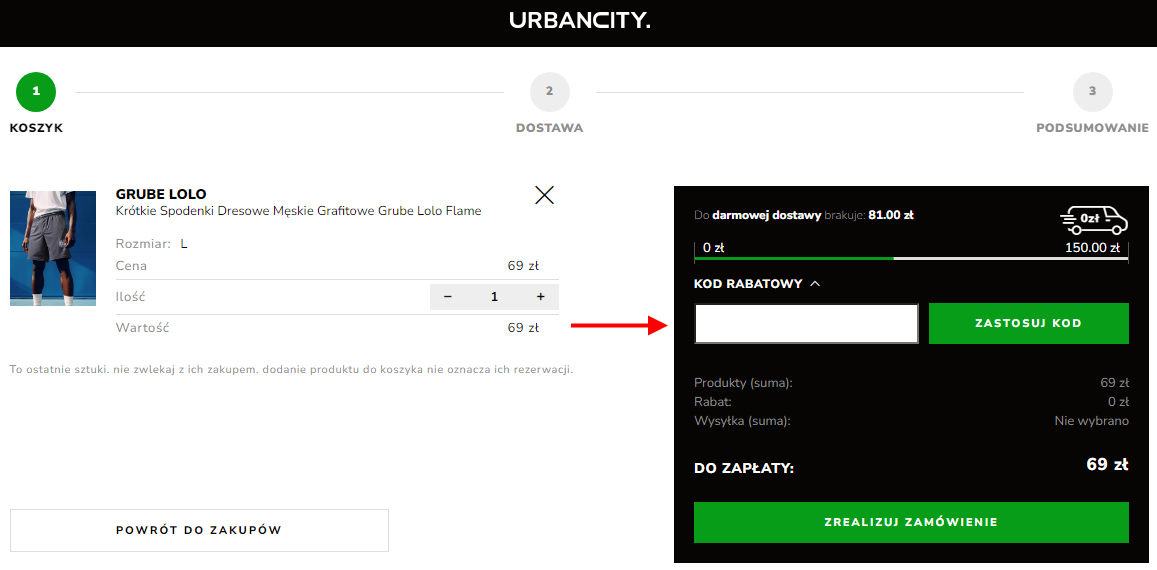This screenshot has height=570, width=1157.
Task: Increase quantity with the plus button
Action: click(541, 297)
